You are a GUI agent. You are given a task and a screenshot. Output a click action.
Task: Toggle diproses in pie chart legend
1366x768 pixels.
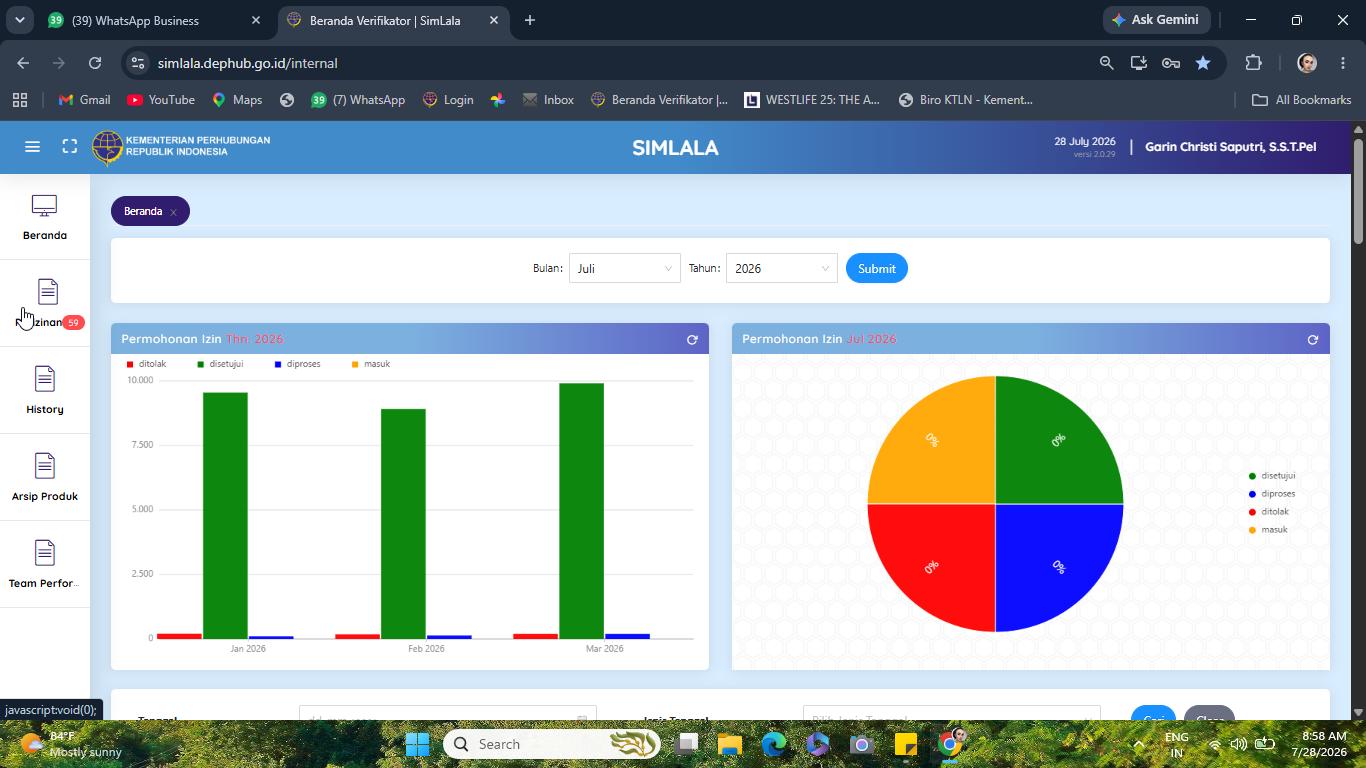tap(1272, 494)
